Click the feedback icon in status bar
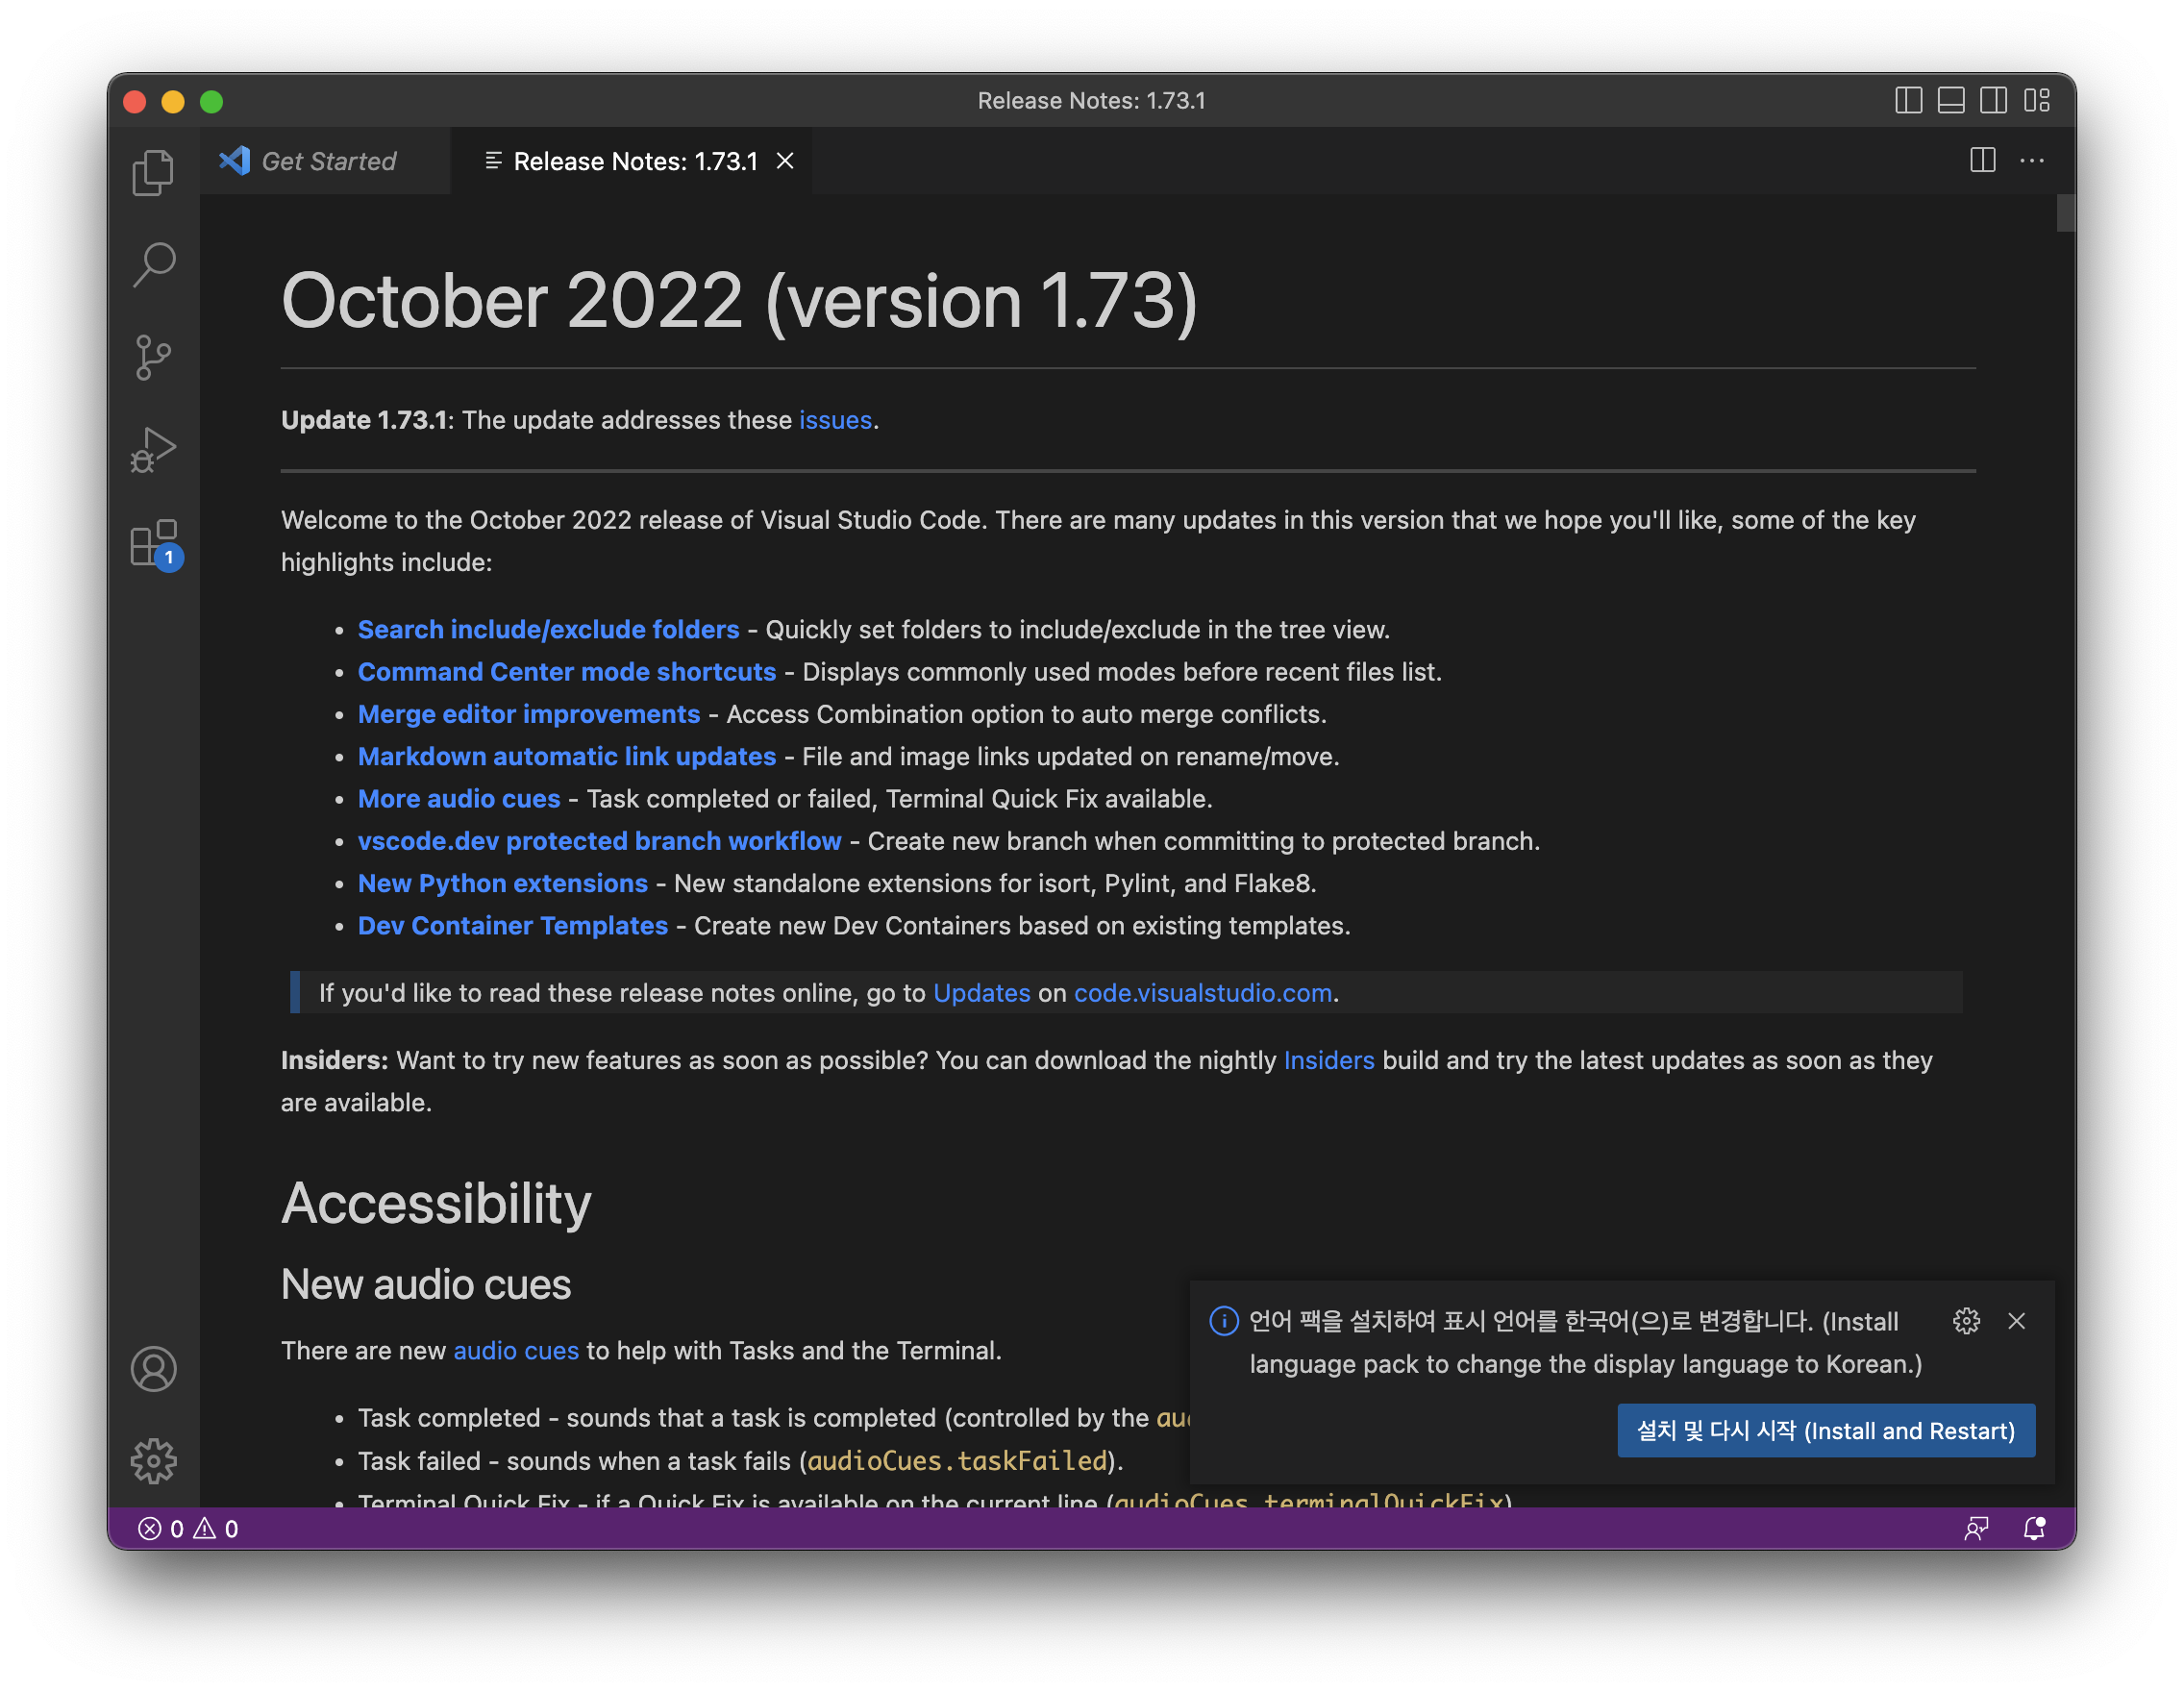 [x=1976, y=1529]
